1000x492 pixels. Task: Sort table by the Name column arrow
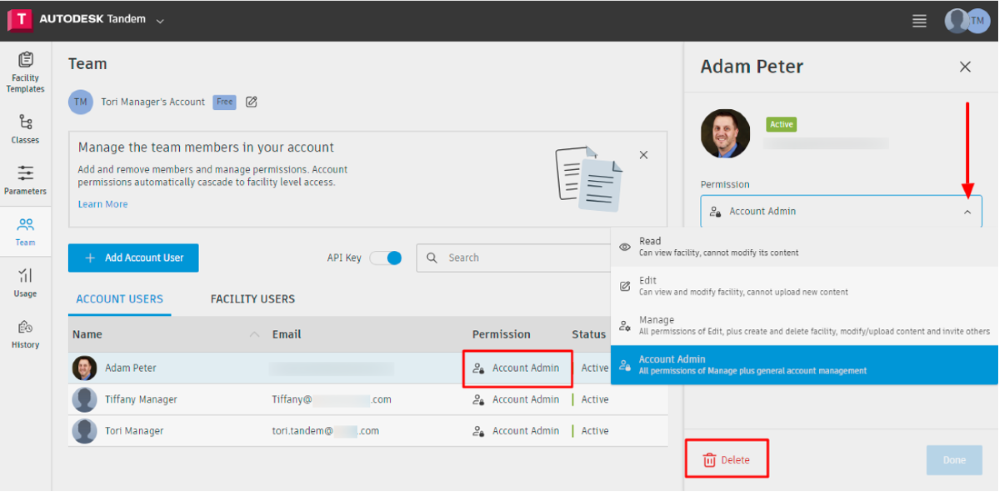click(x=254, y=334)
